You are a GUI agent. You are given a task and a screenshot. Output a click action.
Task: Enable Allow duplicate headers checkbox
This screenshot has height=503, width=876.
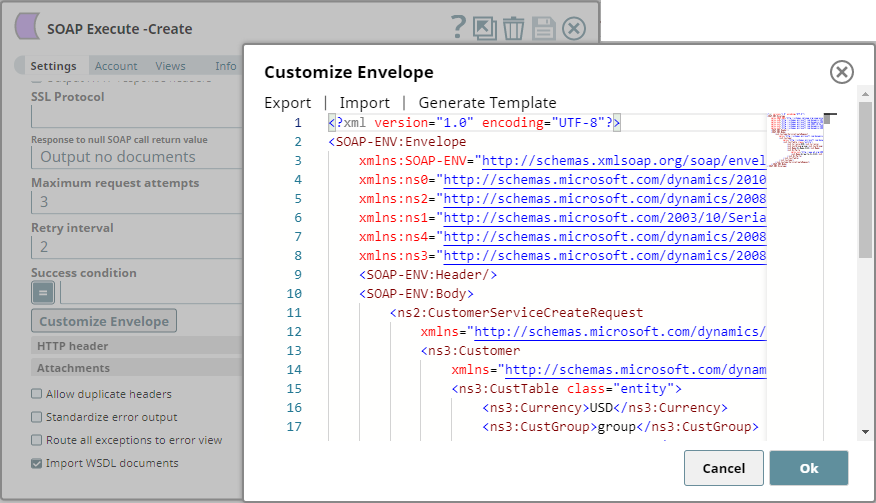coord(37,394)
